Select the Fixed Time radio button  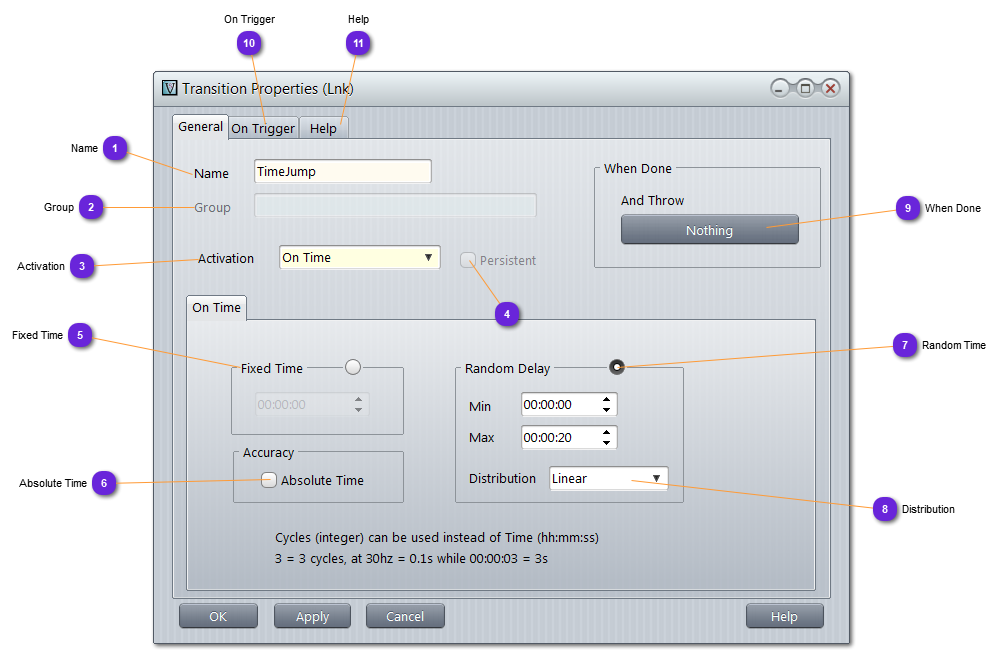click(x=353, y=367)
